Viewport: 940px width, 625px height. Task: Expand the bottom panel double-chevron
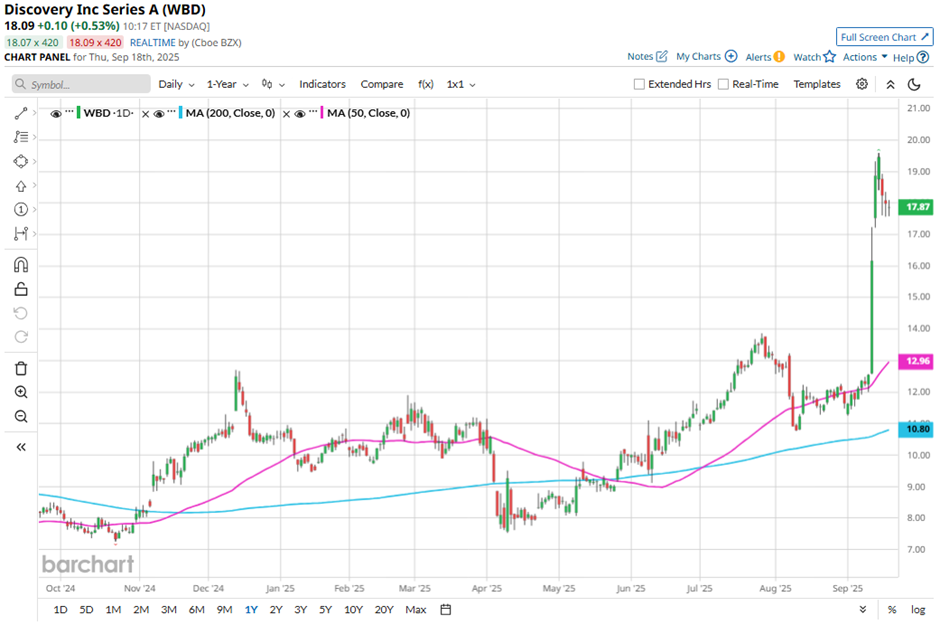click(x=863, y=609)
